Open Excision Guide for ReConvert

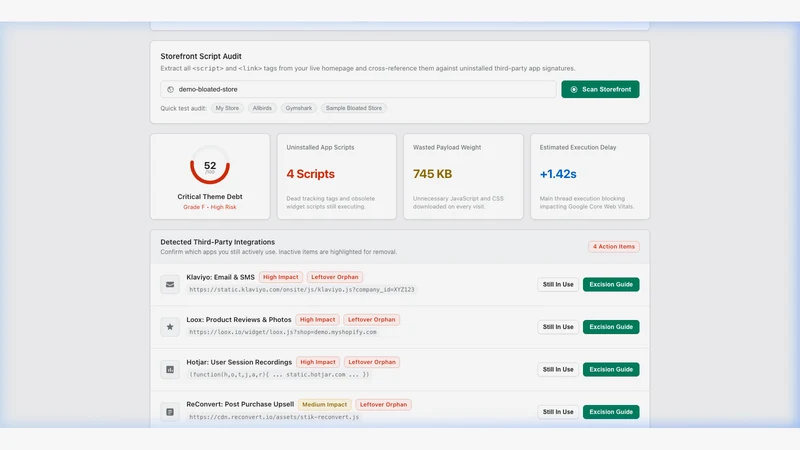pyautogui.click(x=611, y=412)
